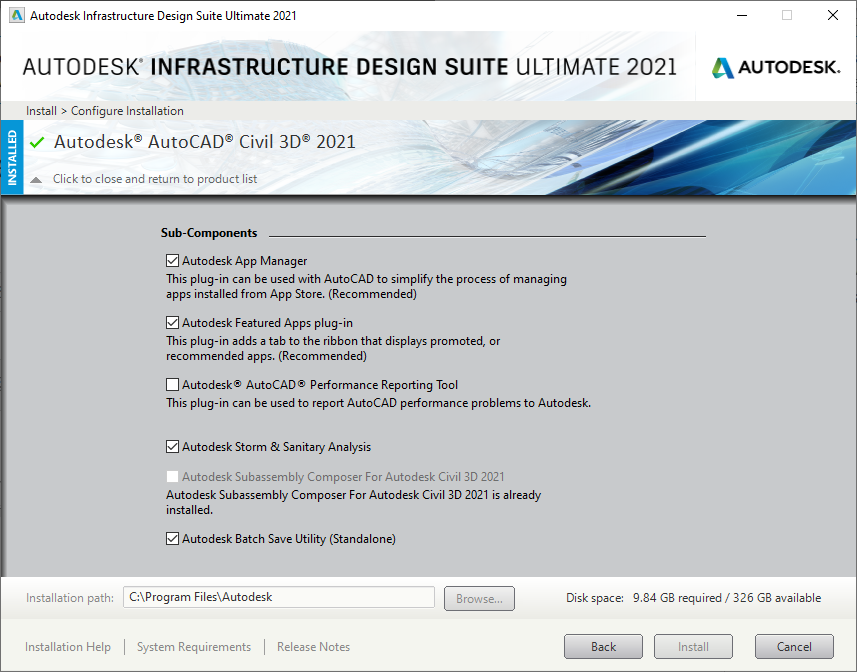Viewport: 857px width, 672px height.
Task: Click the 'Autodesk Subassembly Composer... is already installed' message
Action: pos(354,502)
